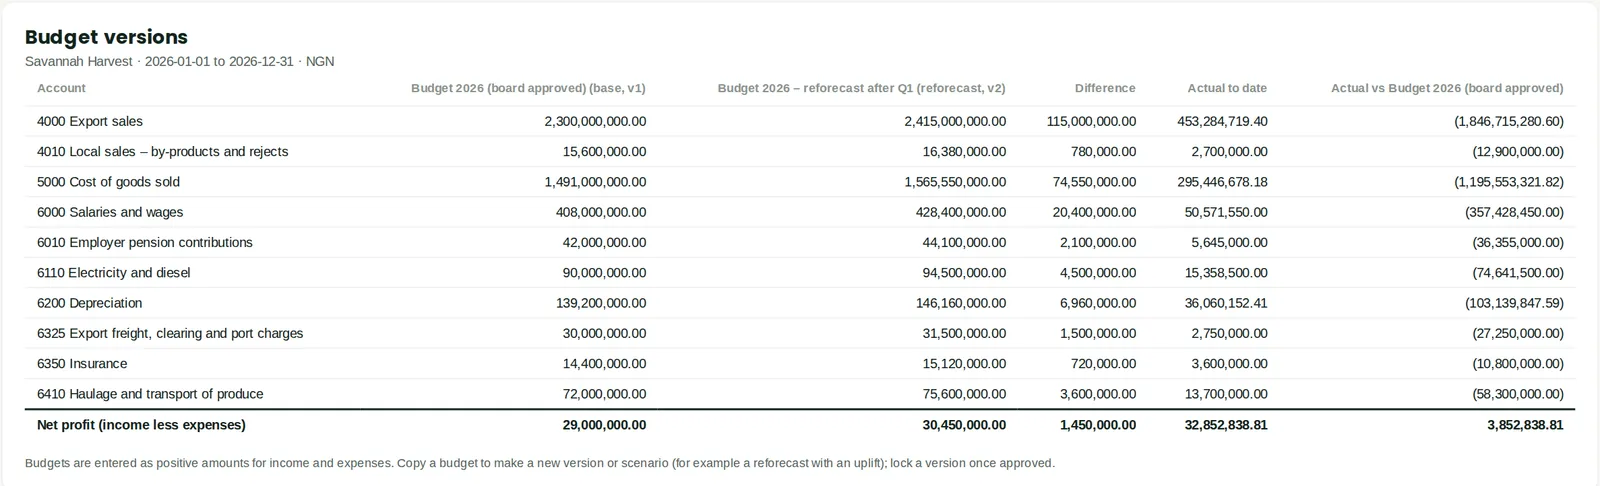Click the Export sales base budget amount 2,300,000,000.00
Screen dimensions: 1600x486
(595, 121)
